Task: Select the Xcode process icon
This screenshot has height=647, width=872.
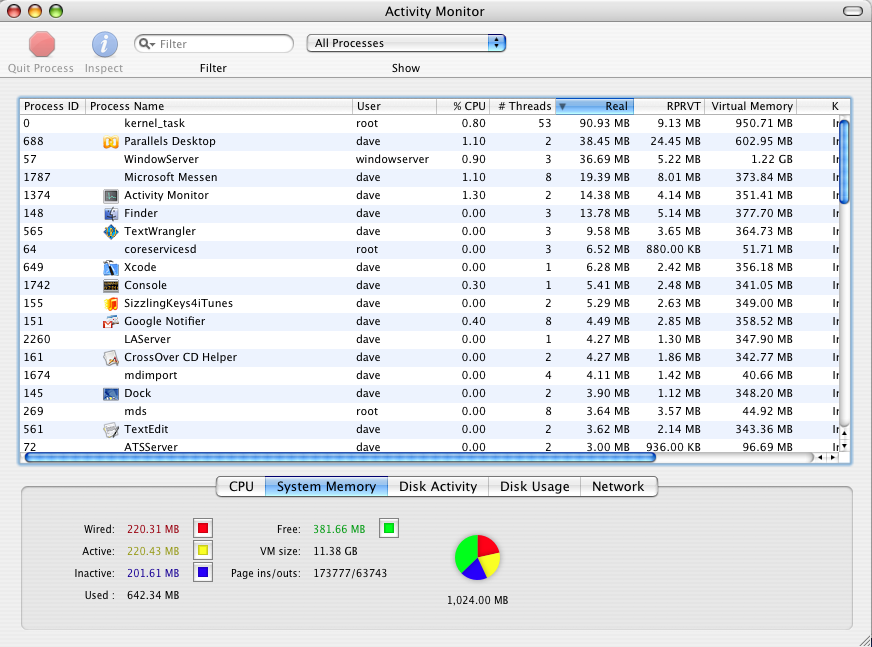Action: (111, 268)
